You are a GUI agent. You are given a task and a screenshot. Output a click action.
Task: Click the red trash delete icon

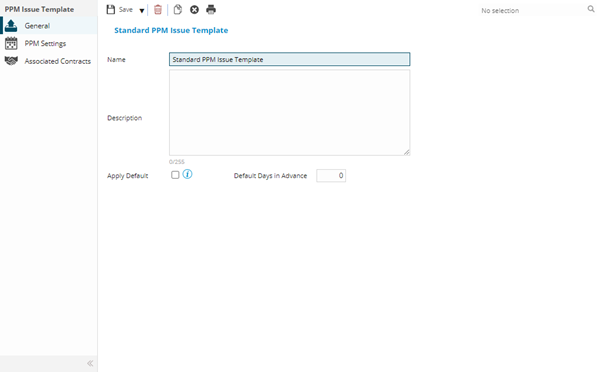tap(158, 10)
